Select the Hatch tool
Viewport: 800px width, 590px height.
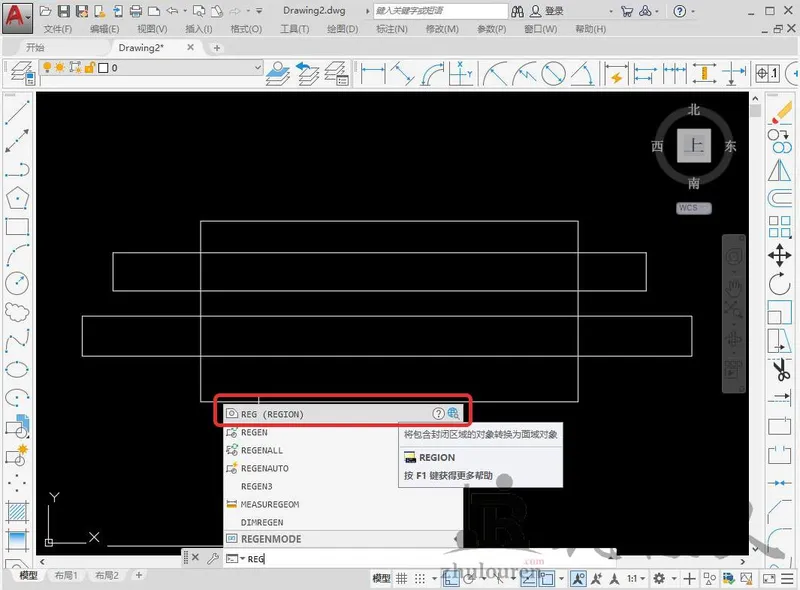[17, 512]
